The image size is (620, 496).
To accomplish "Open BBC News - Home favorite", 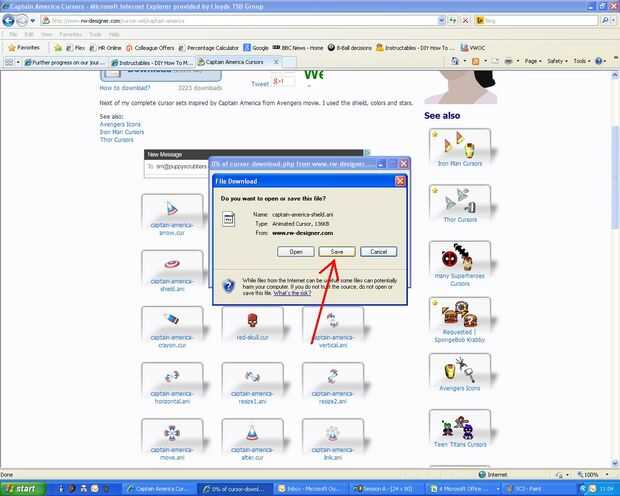I will (298, 48).
